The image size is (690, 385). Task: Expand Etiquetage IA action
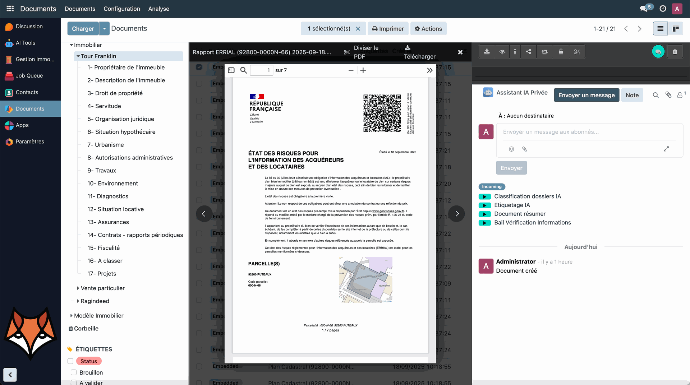[x=484, y=205]
